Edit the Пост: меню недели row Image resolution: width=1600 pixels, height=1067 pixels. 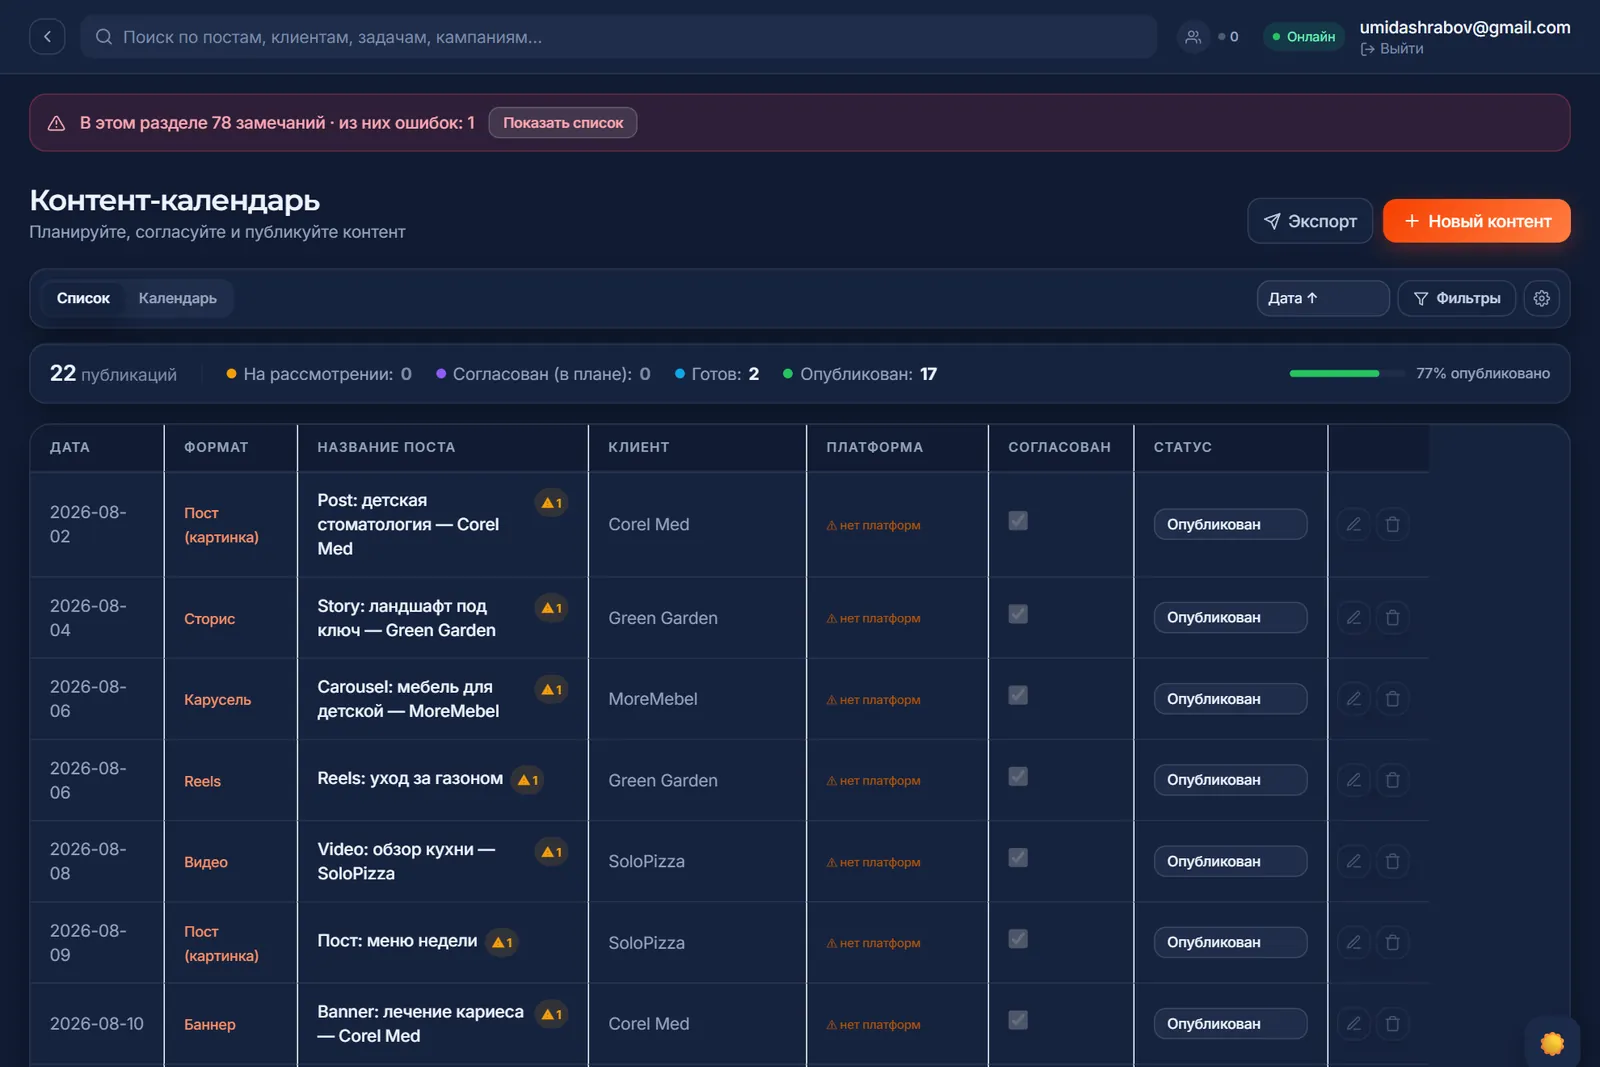[x=1354, y=942]
